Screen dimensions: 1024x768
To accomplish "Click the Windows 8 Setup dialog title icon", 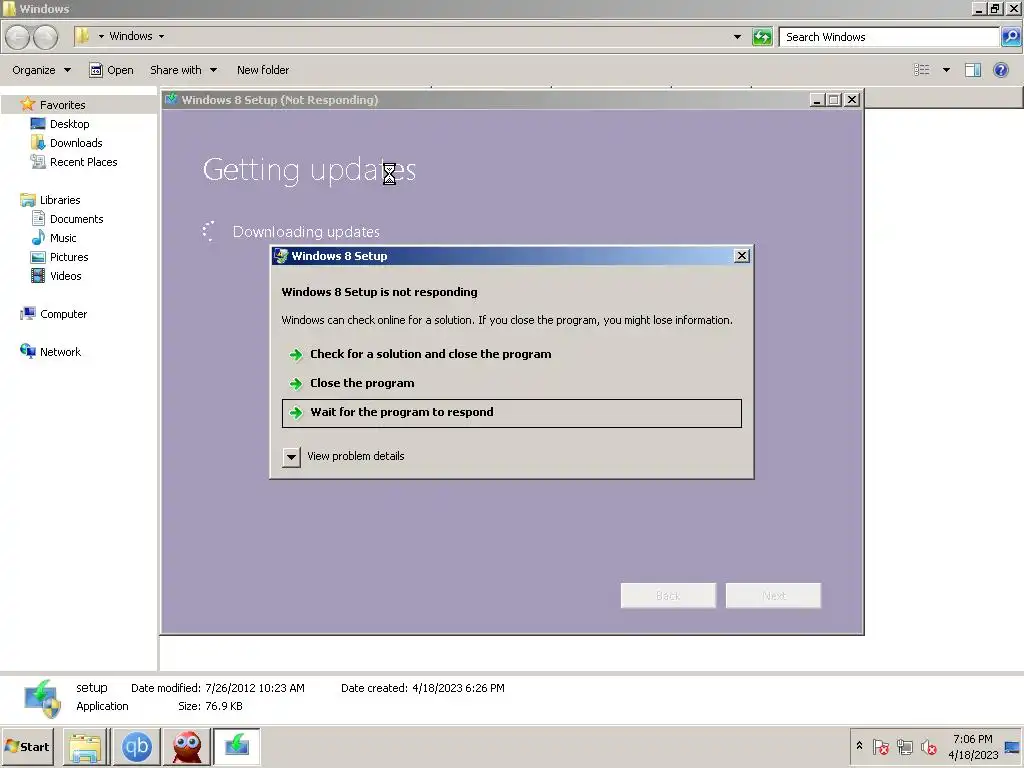I will (x=281, y=255).
